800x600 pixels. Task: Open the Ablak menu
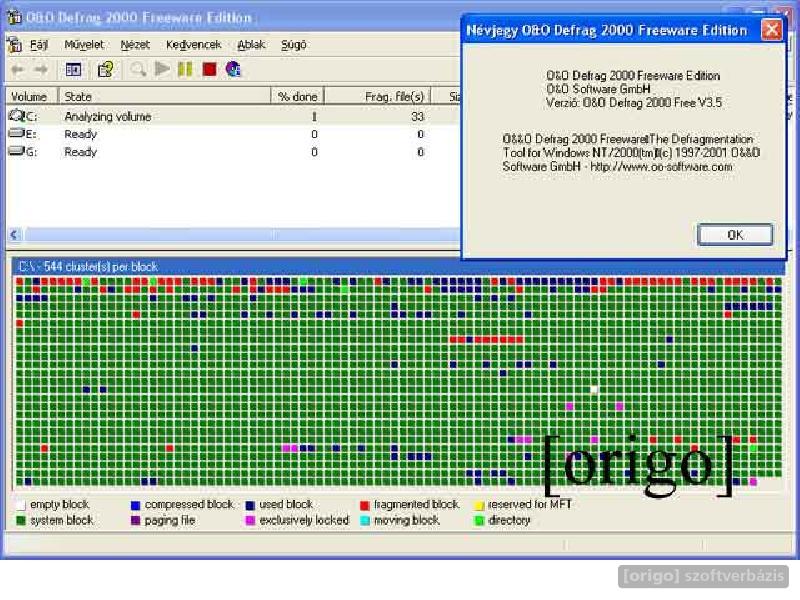coord(252,45)
